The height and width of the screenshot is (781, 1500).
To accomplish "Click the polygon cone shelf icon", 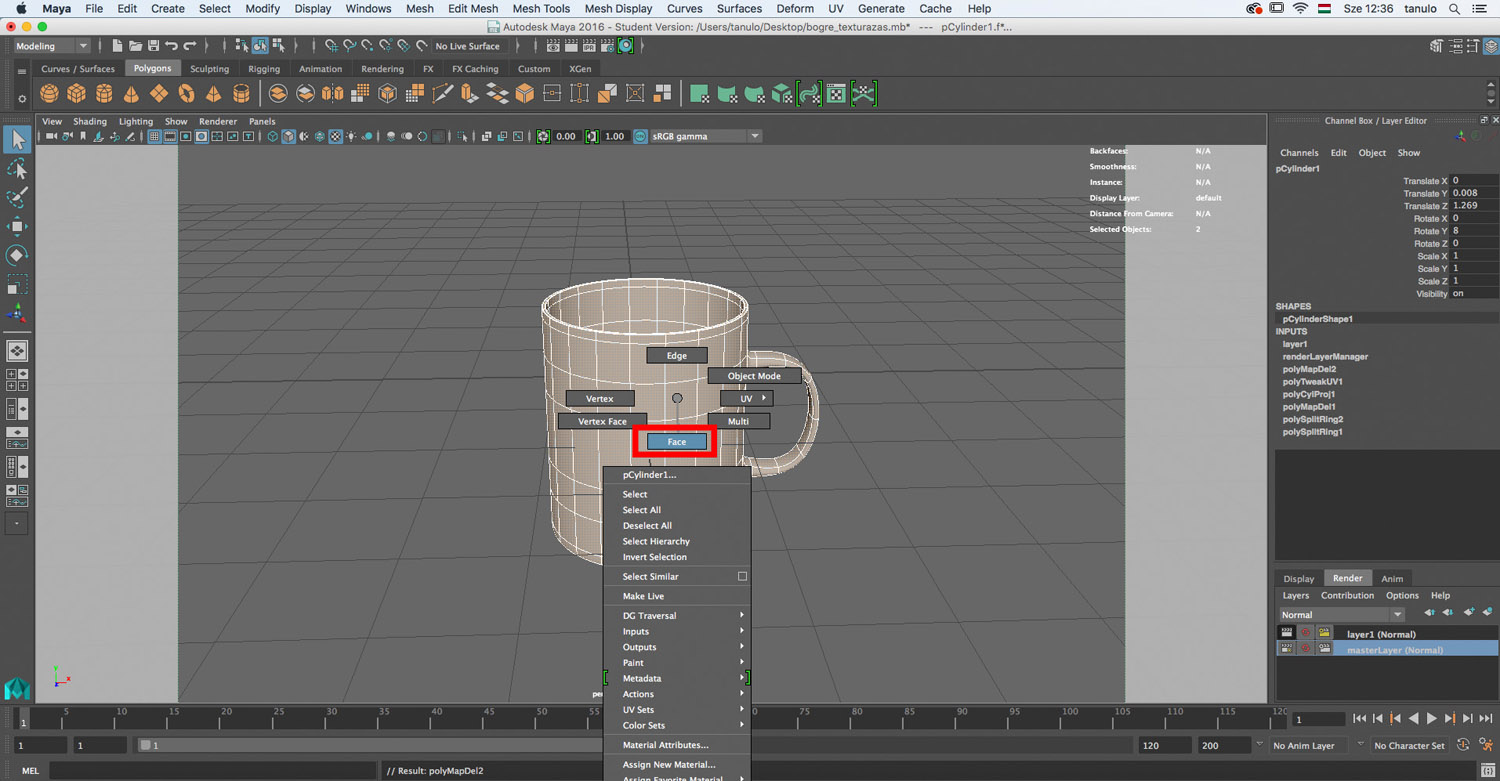I will 131,94.
